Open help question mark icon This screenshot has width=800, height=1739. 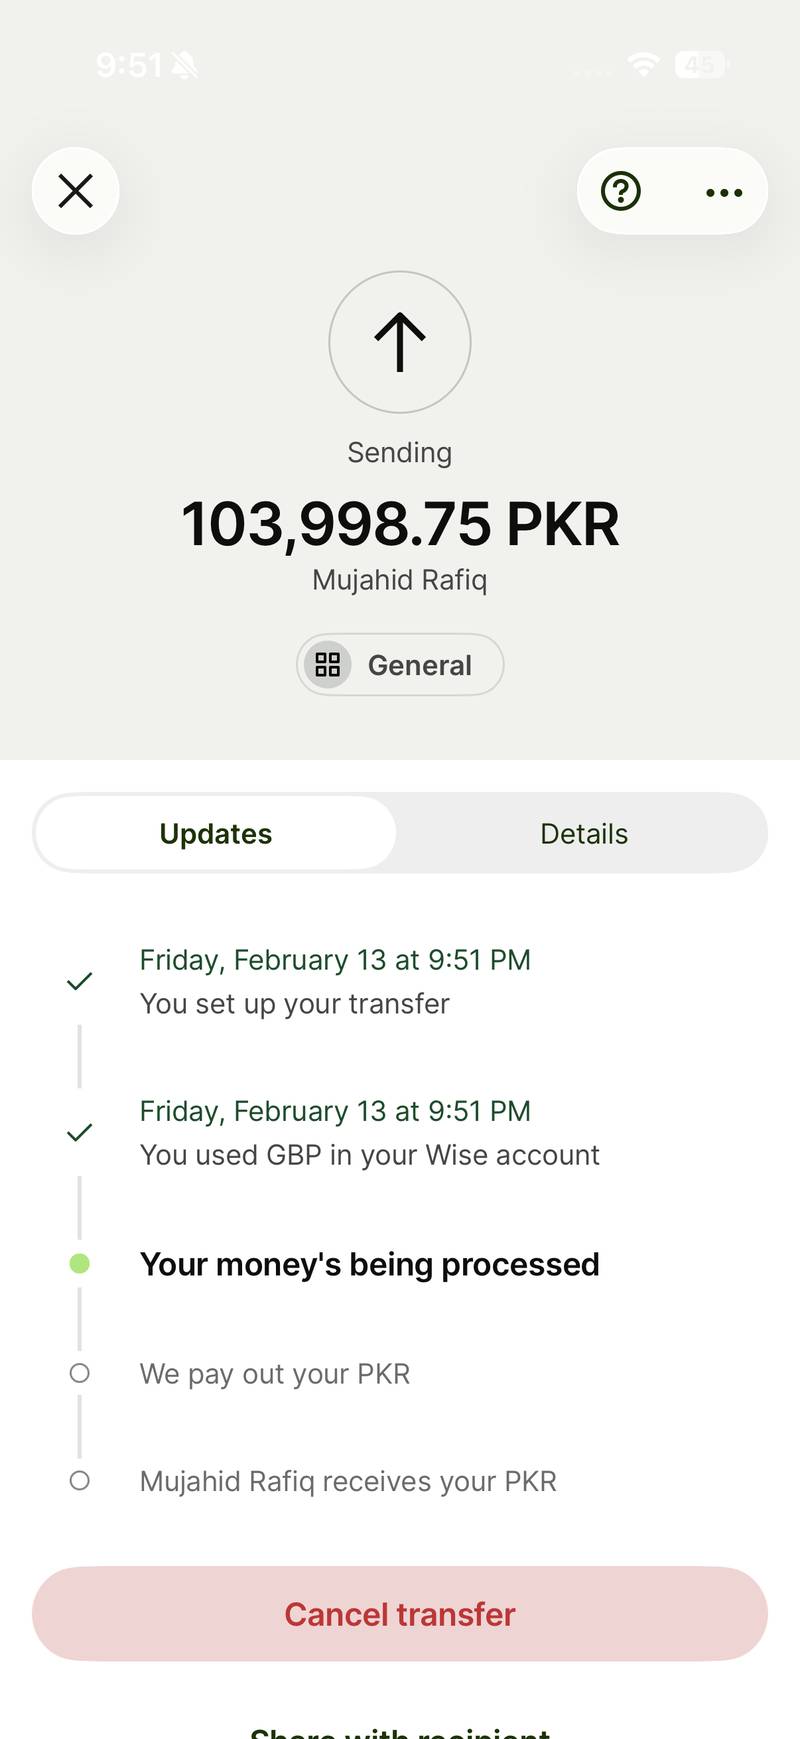click(621, 191)
